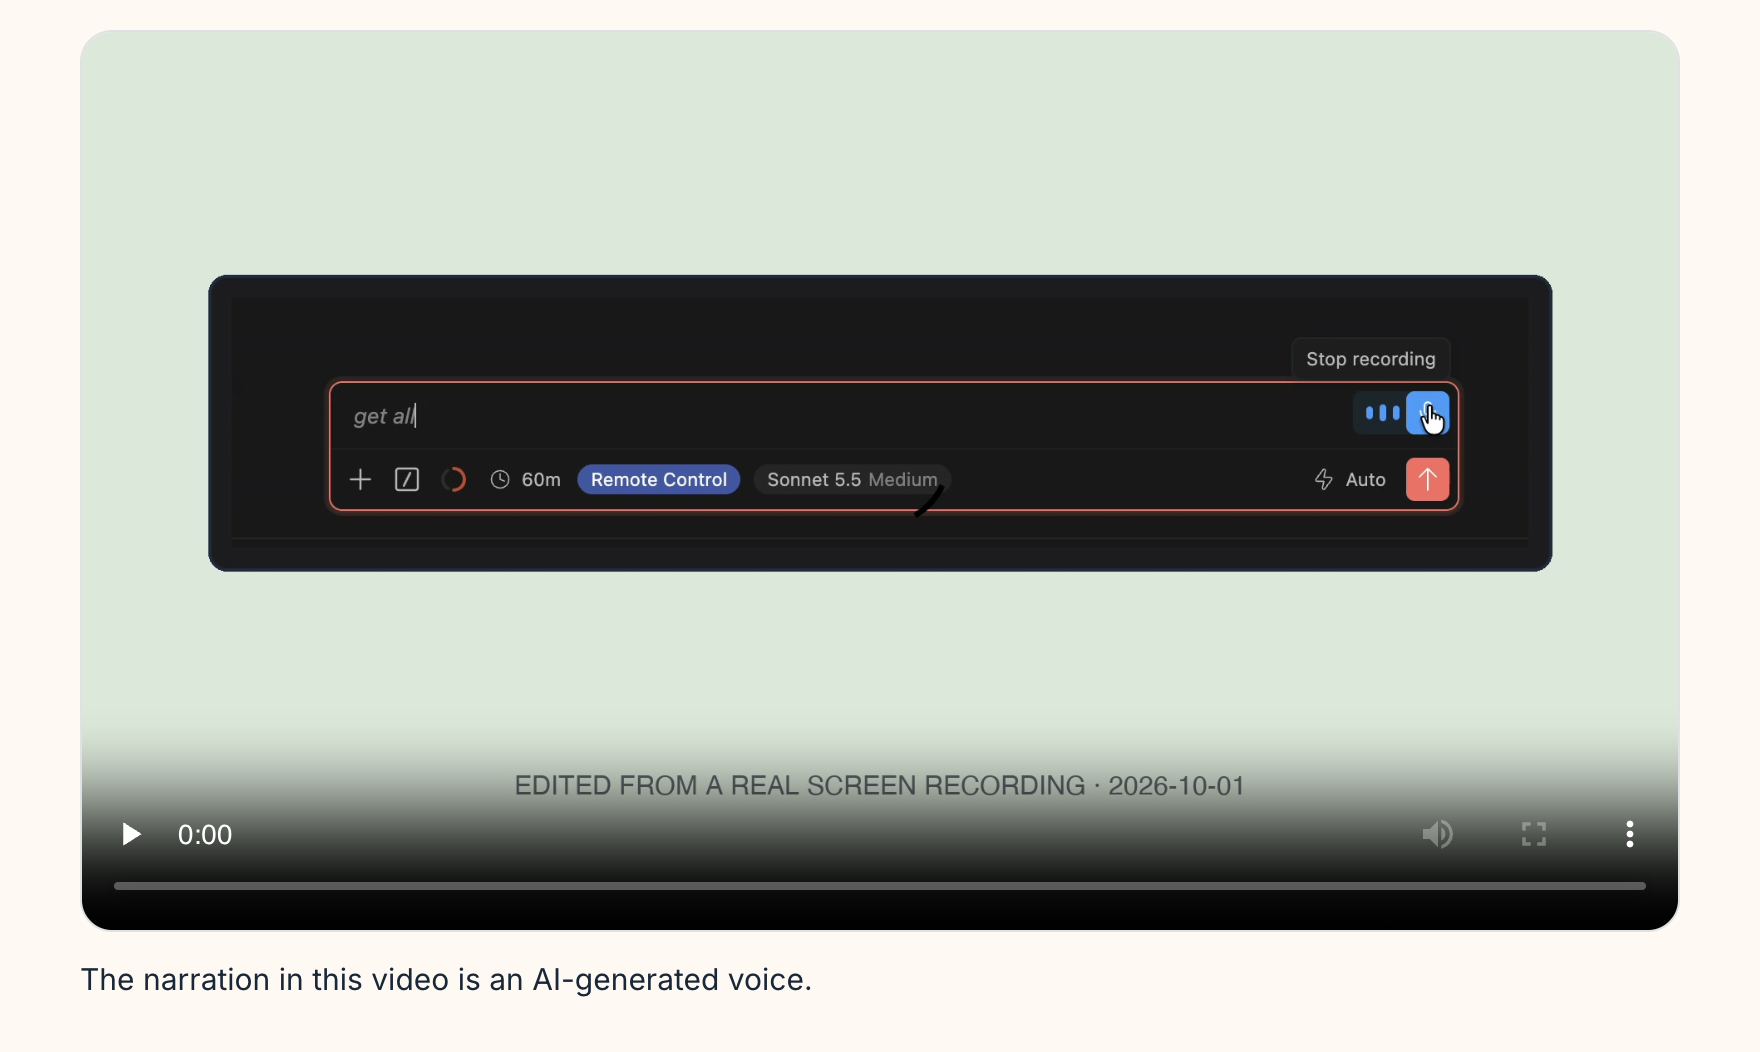Stop recording with the blue microphone button
Viewport: 1760px width, 1052px height.
coord(1427,413)
